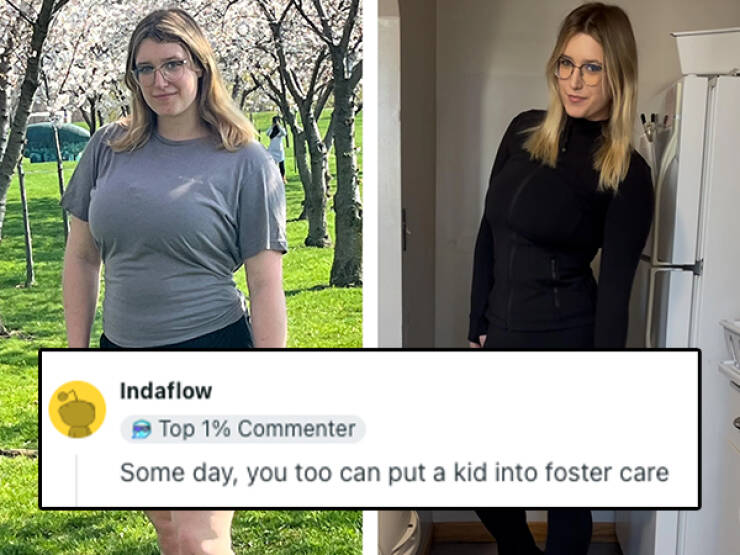Click the white divider between the photos
740x555 pixels.
click(x=370, y=175)
